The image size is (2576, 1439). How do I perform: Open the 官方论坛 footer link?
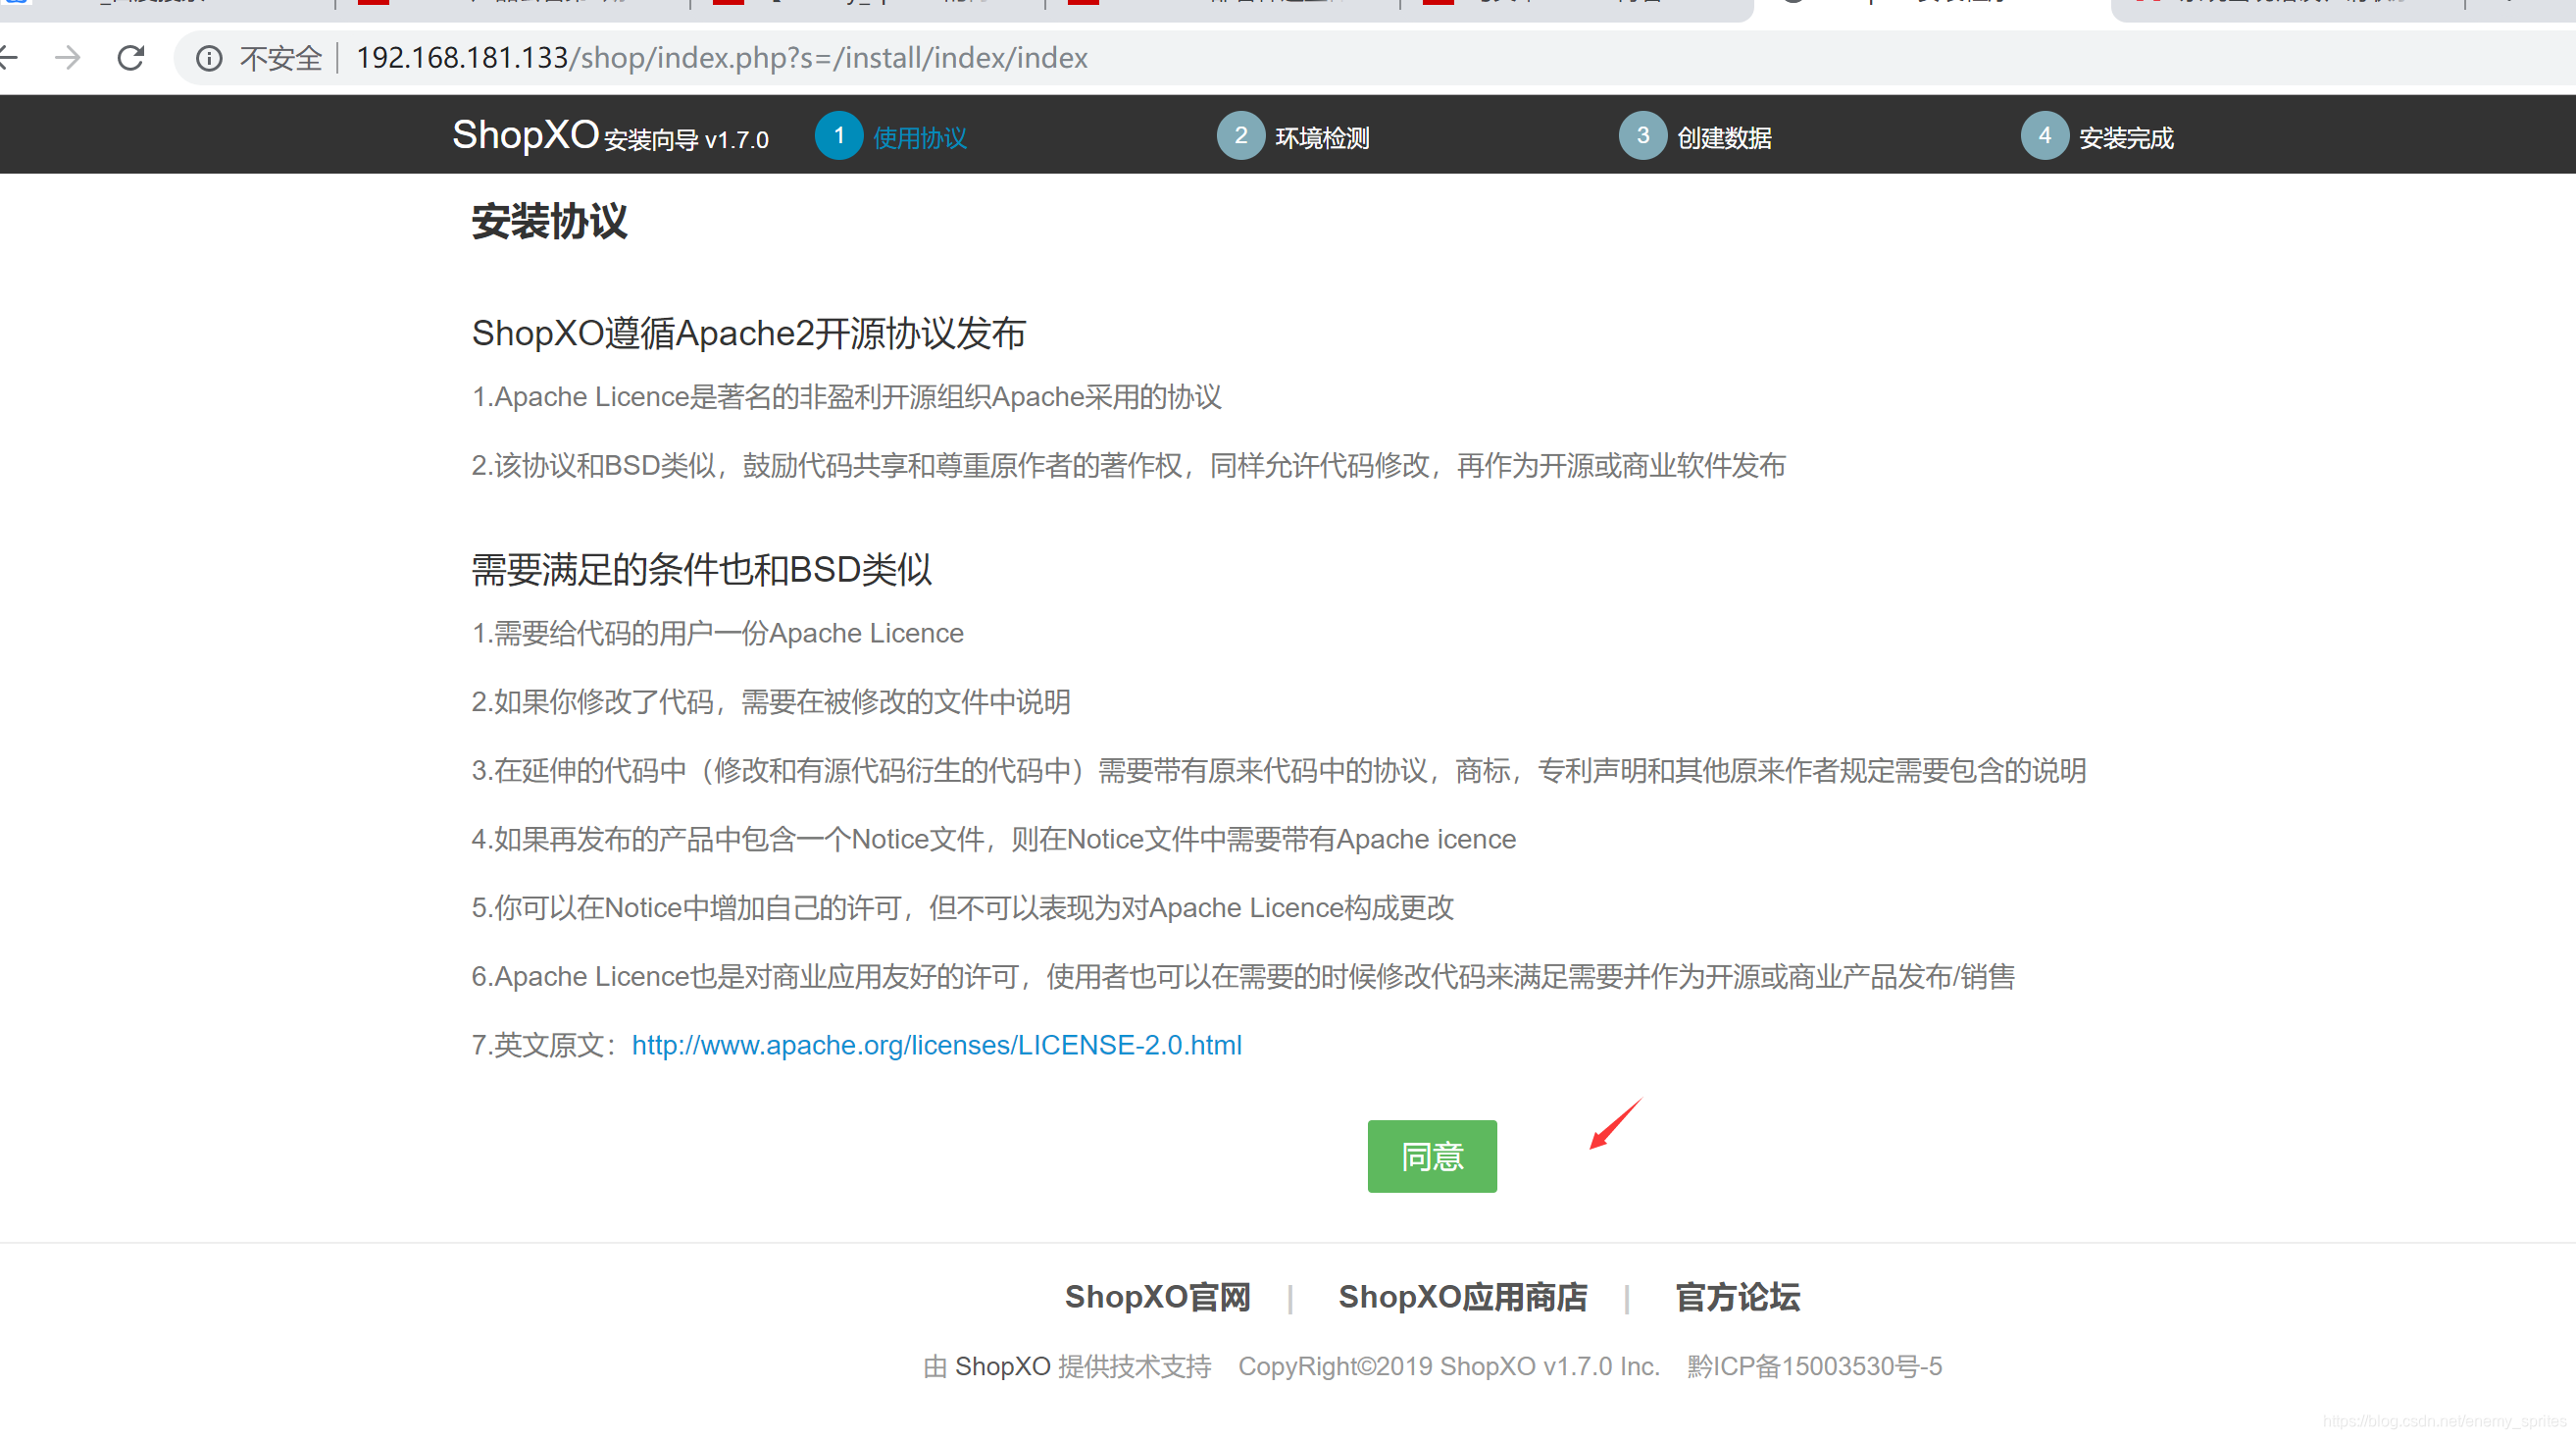point(1737,1297)
